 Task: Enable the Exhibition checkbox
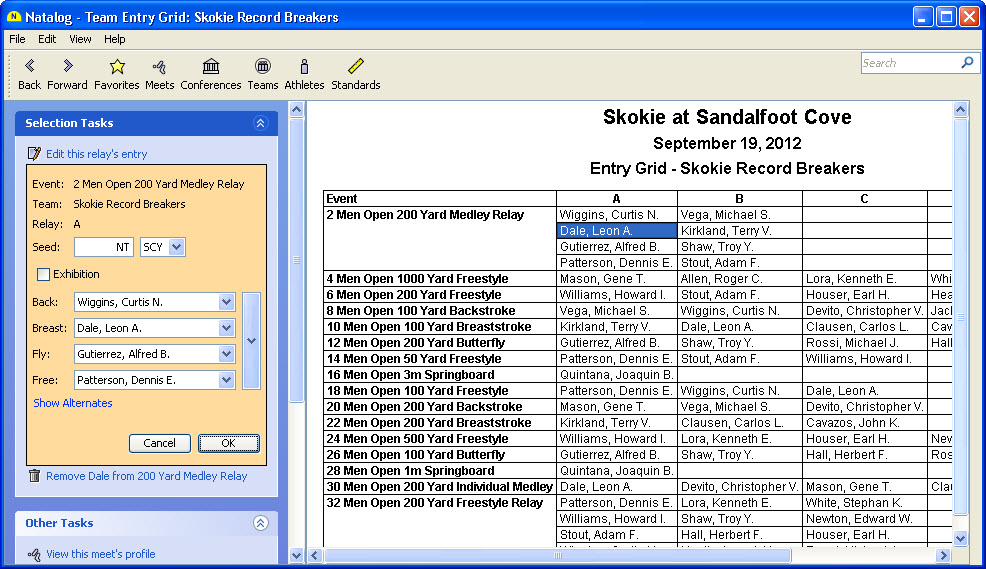43,274
